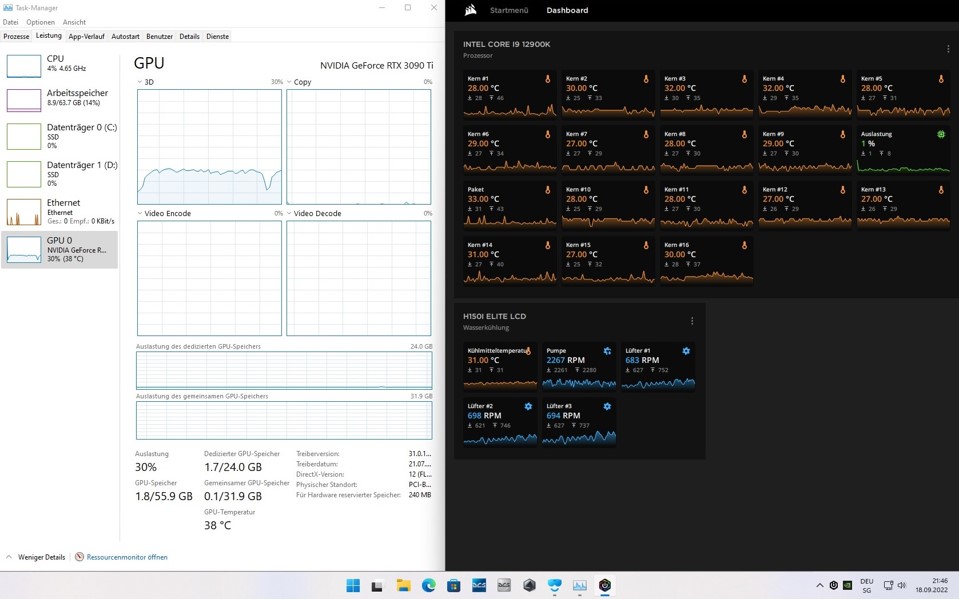Select Datenträger 0 (C:) in sidebar

coord(59,136)
